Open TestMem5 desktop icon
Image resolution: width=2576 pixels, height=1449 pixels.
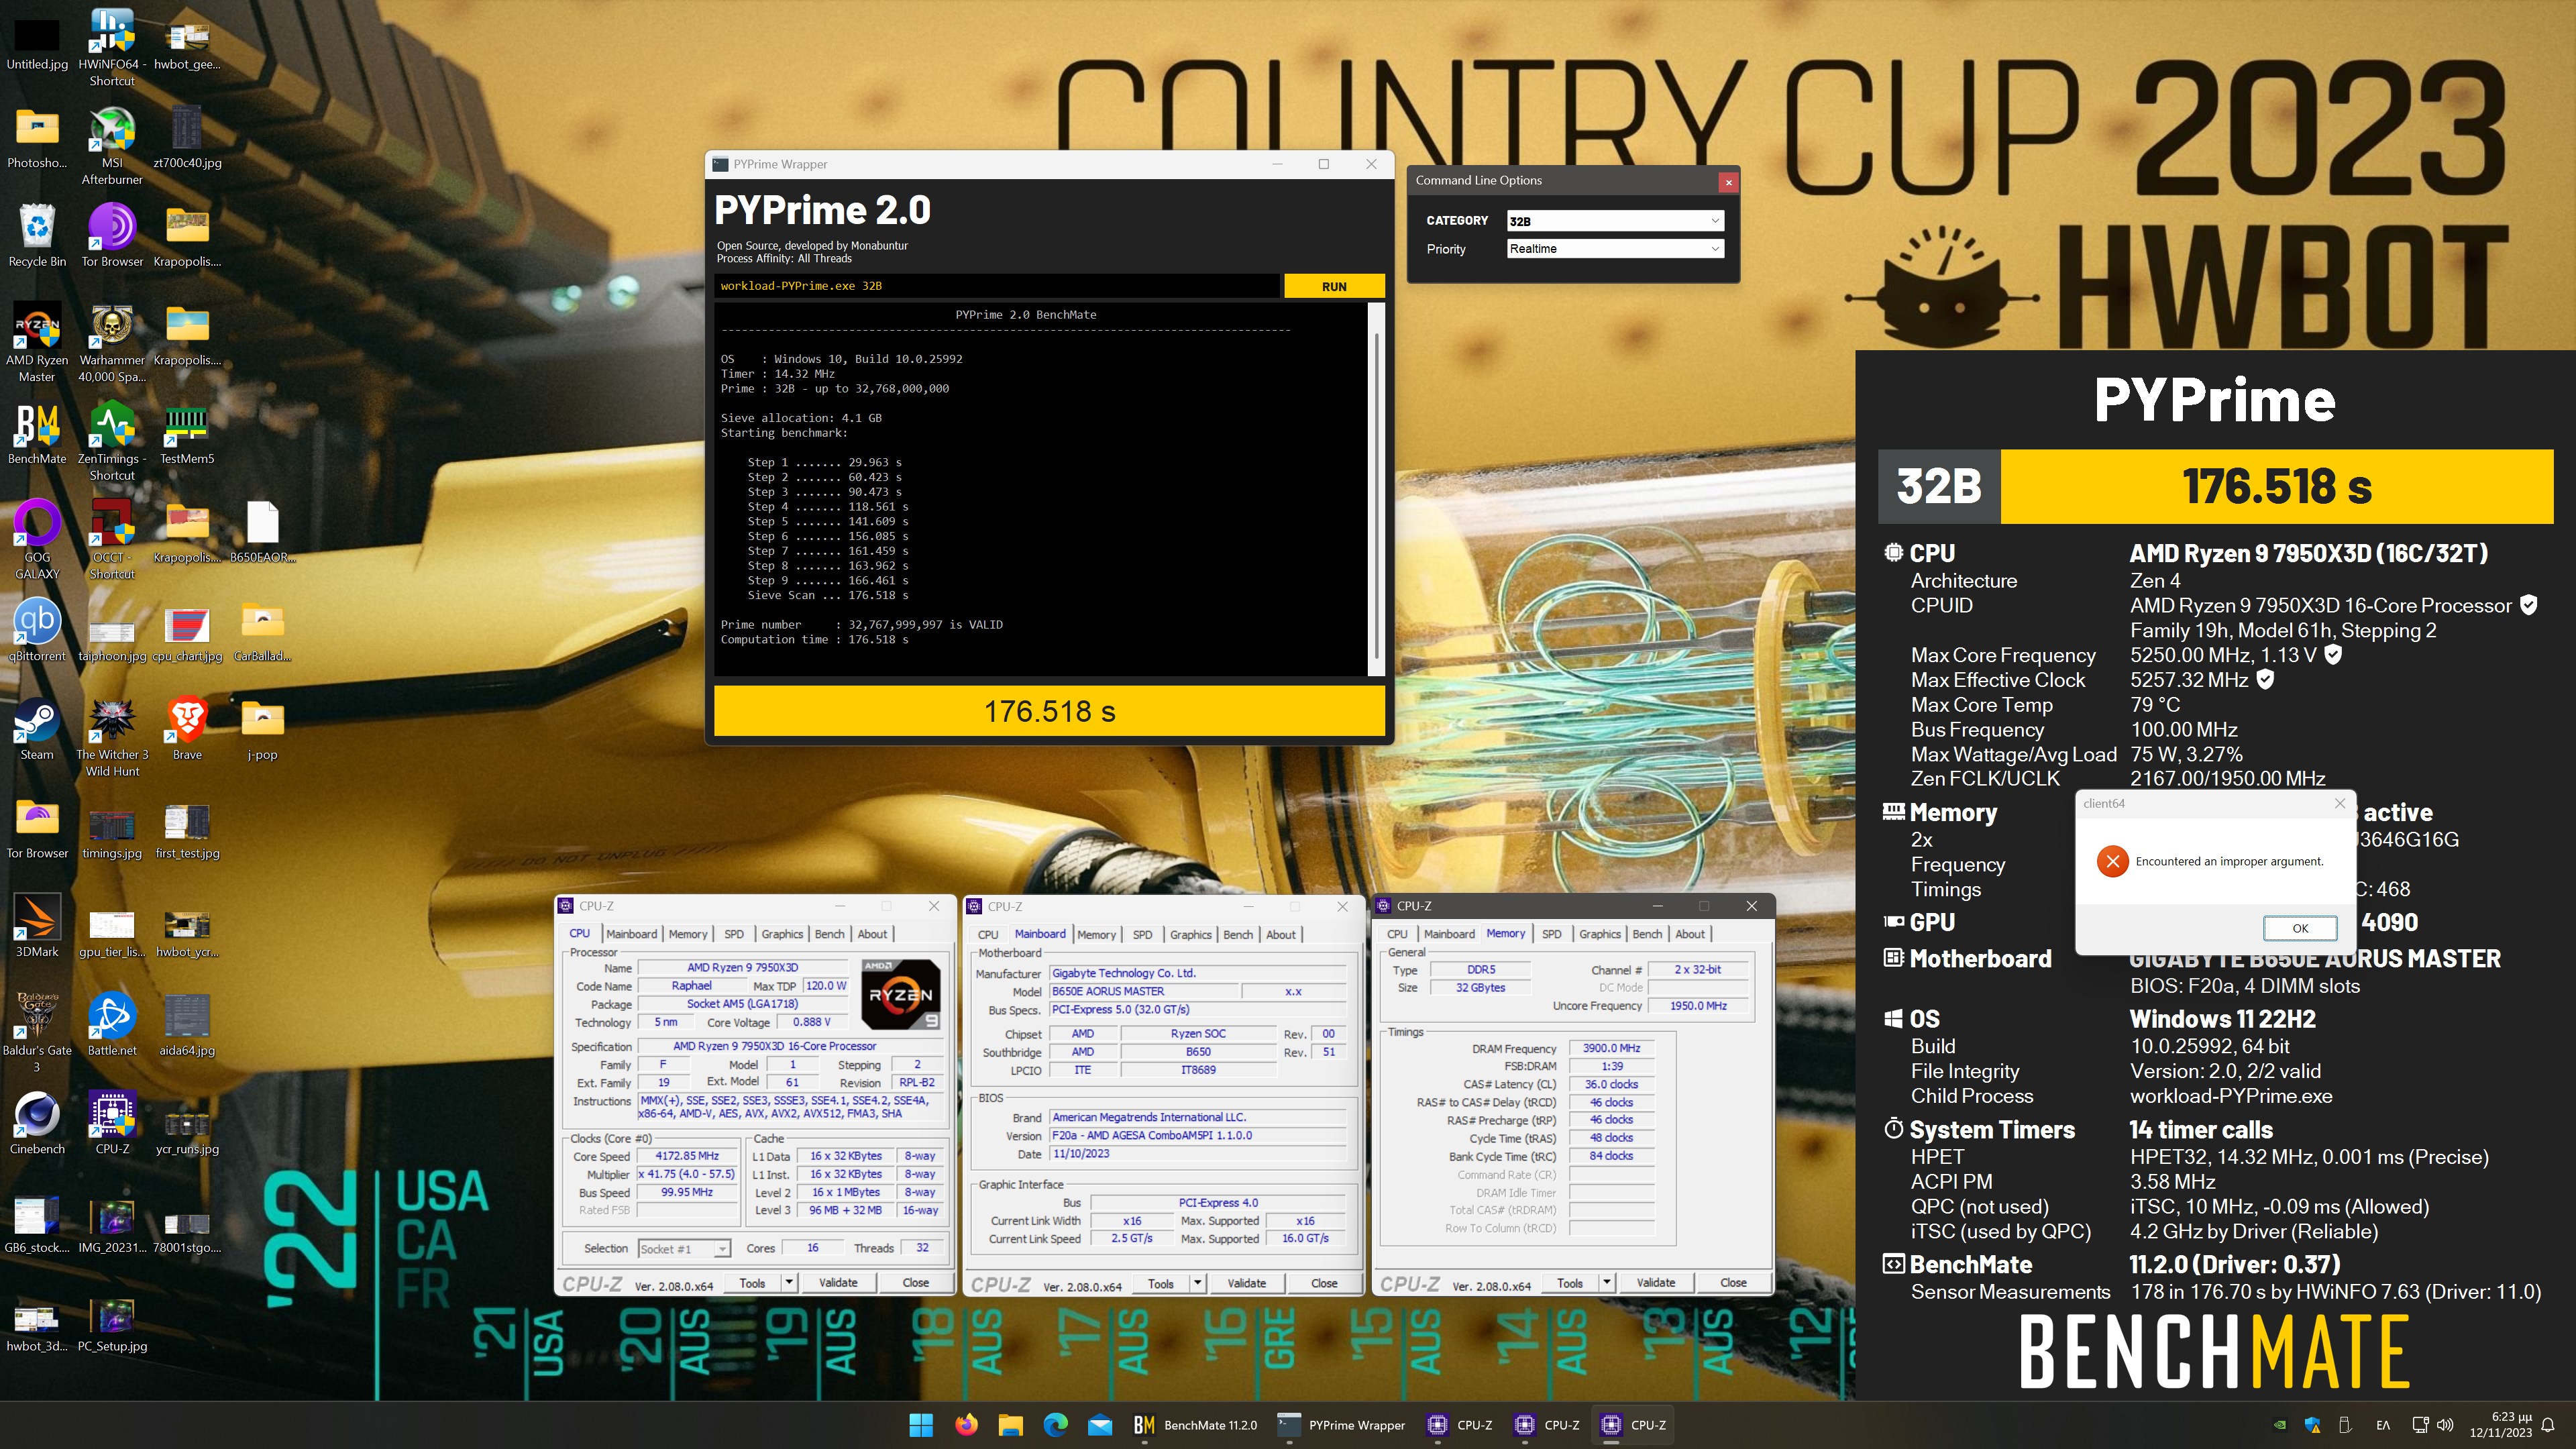coord(187,434)
